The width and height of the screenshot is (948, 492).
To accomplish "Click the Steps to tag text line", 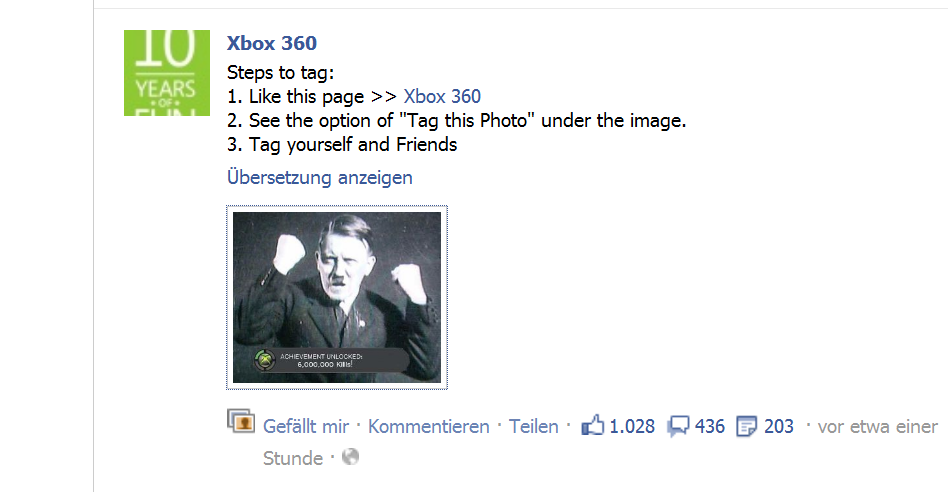I will (281, 73).
